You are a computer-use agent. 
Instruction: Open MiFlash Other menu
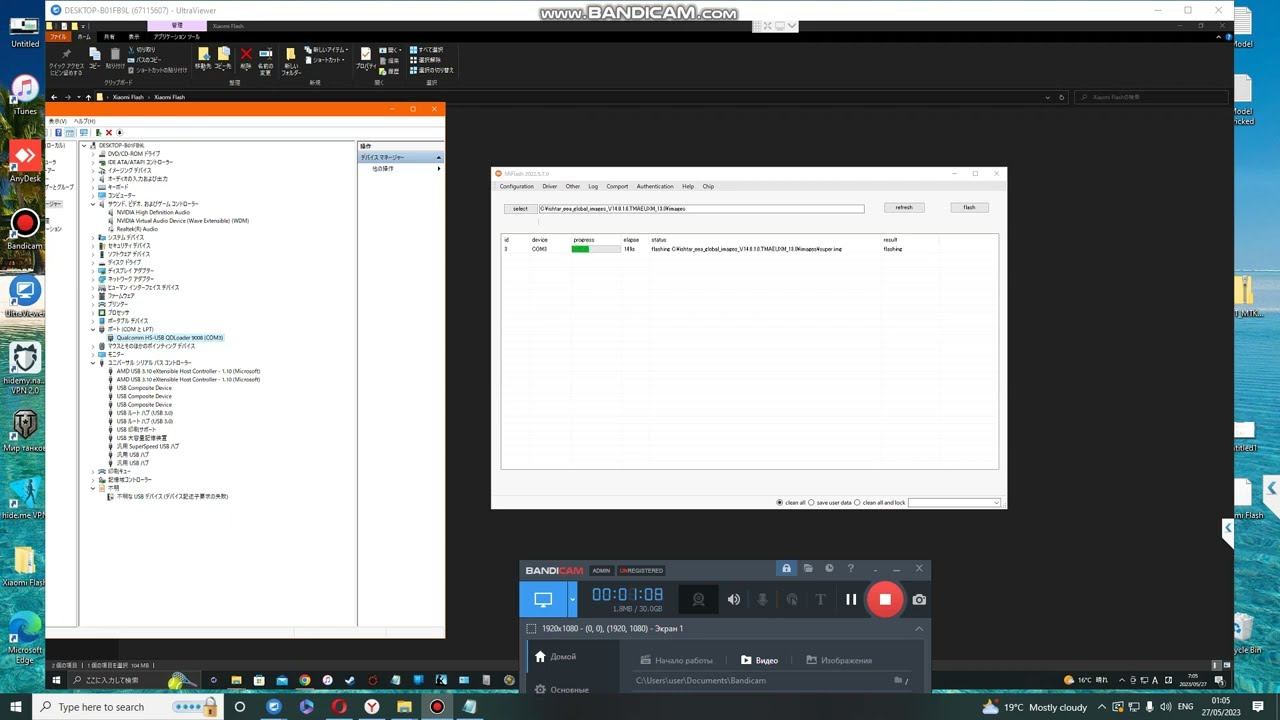pos(573,186)
